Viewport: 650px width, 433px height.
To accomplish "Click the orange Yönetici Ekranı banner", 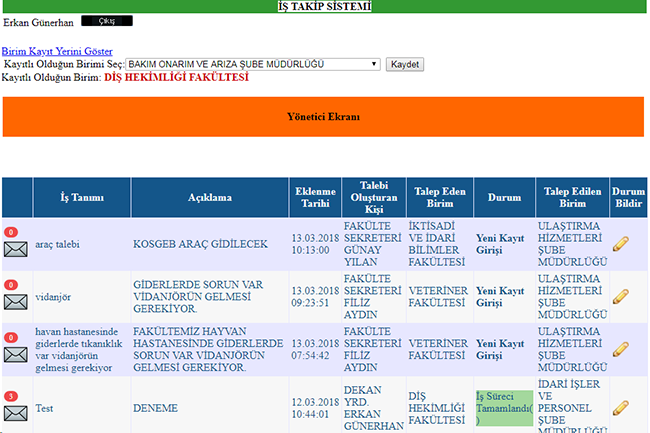I will click(x=324, y=117).
